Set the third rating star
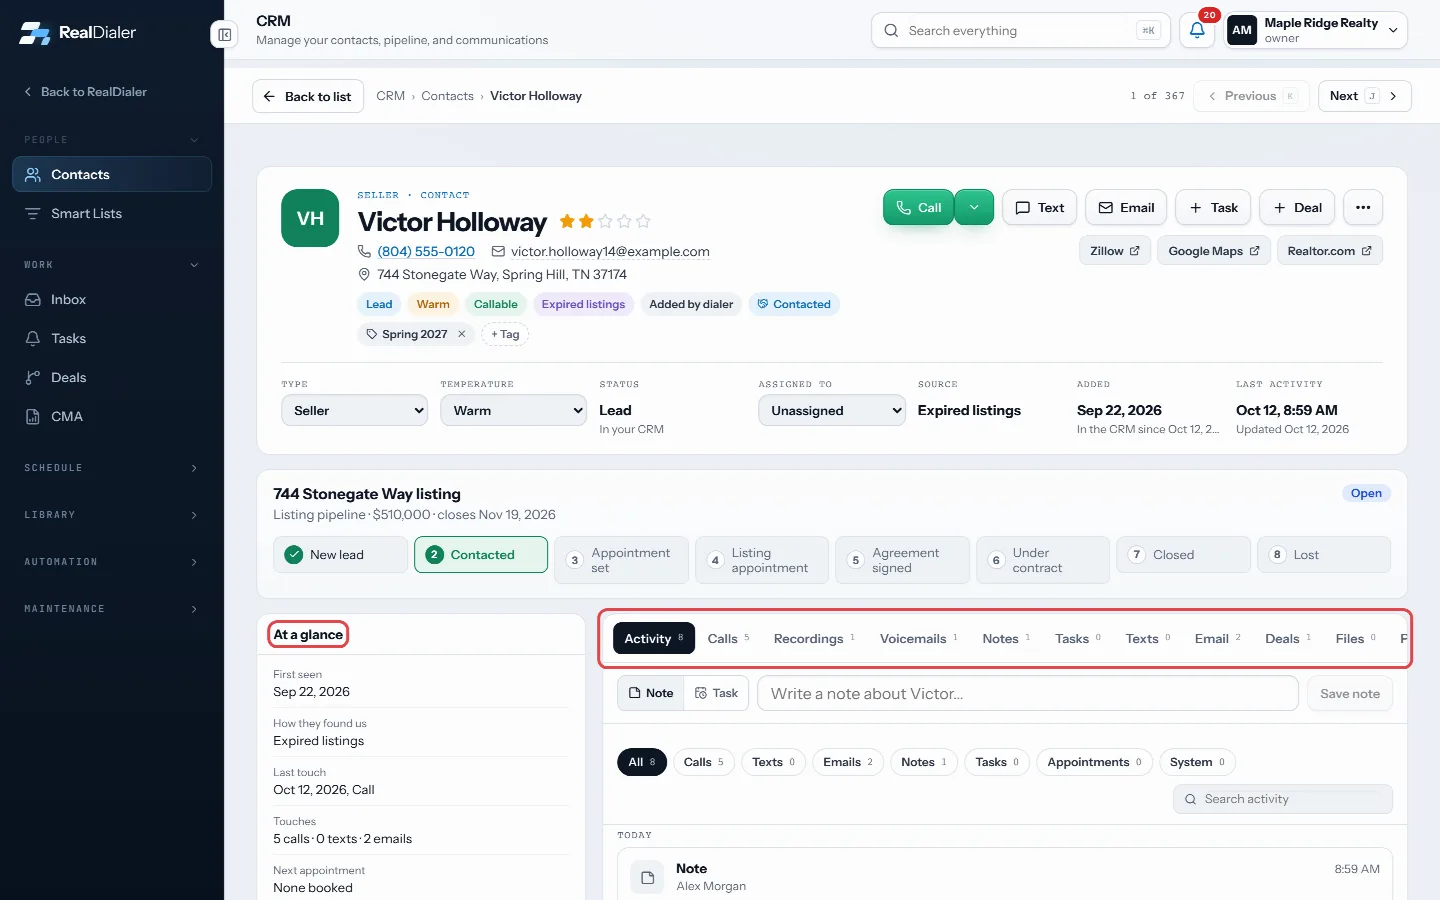The width and height of the screenshot is (1440, 900). point(605,221)
